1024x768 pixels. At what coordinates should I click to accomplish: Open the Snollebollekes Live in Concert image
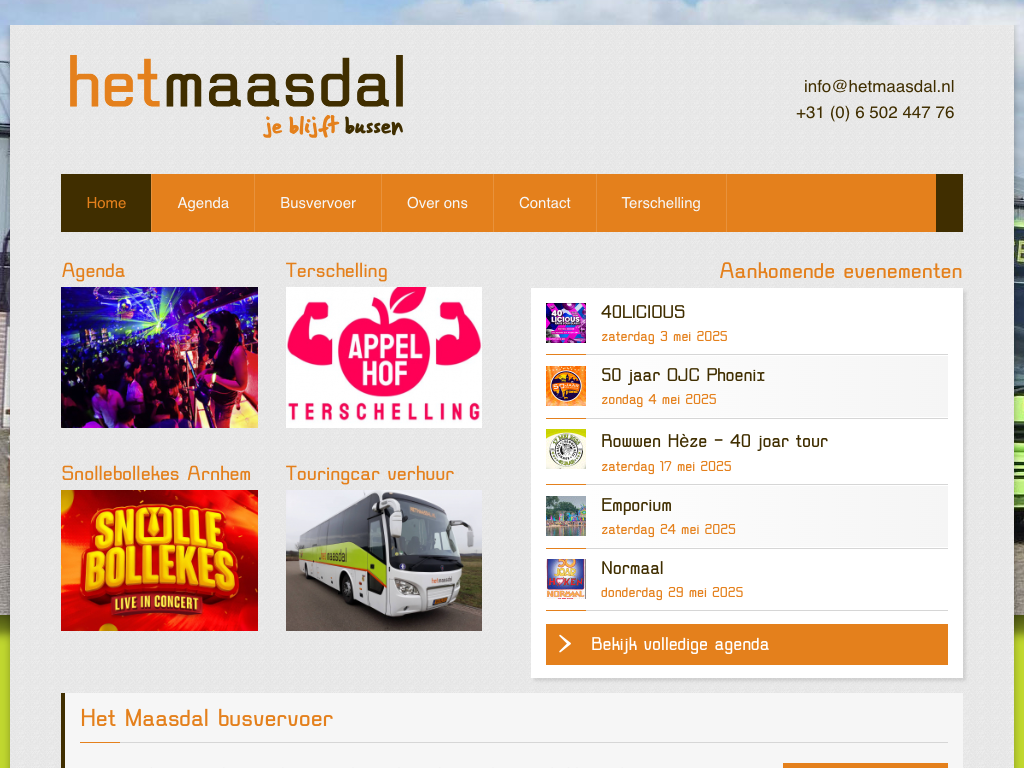[159, 560]
